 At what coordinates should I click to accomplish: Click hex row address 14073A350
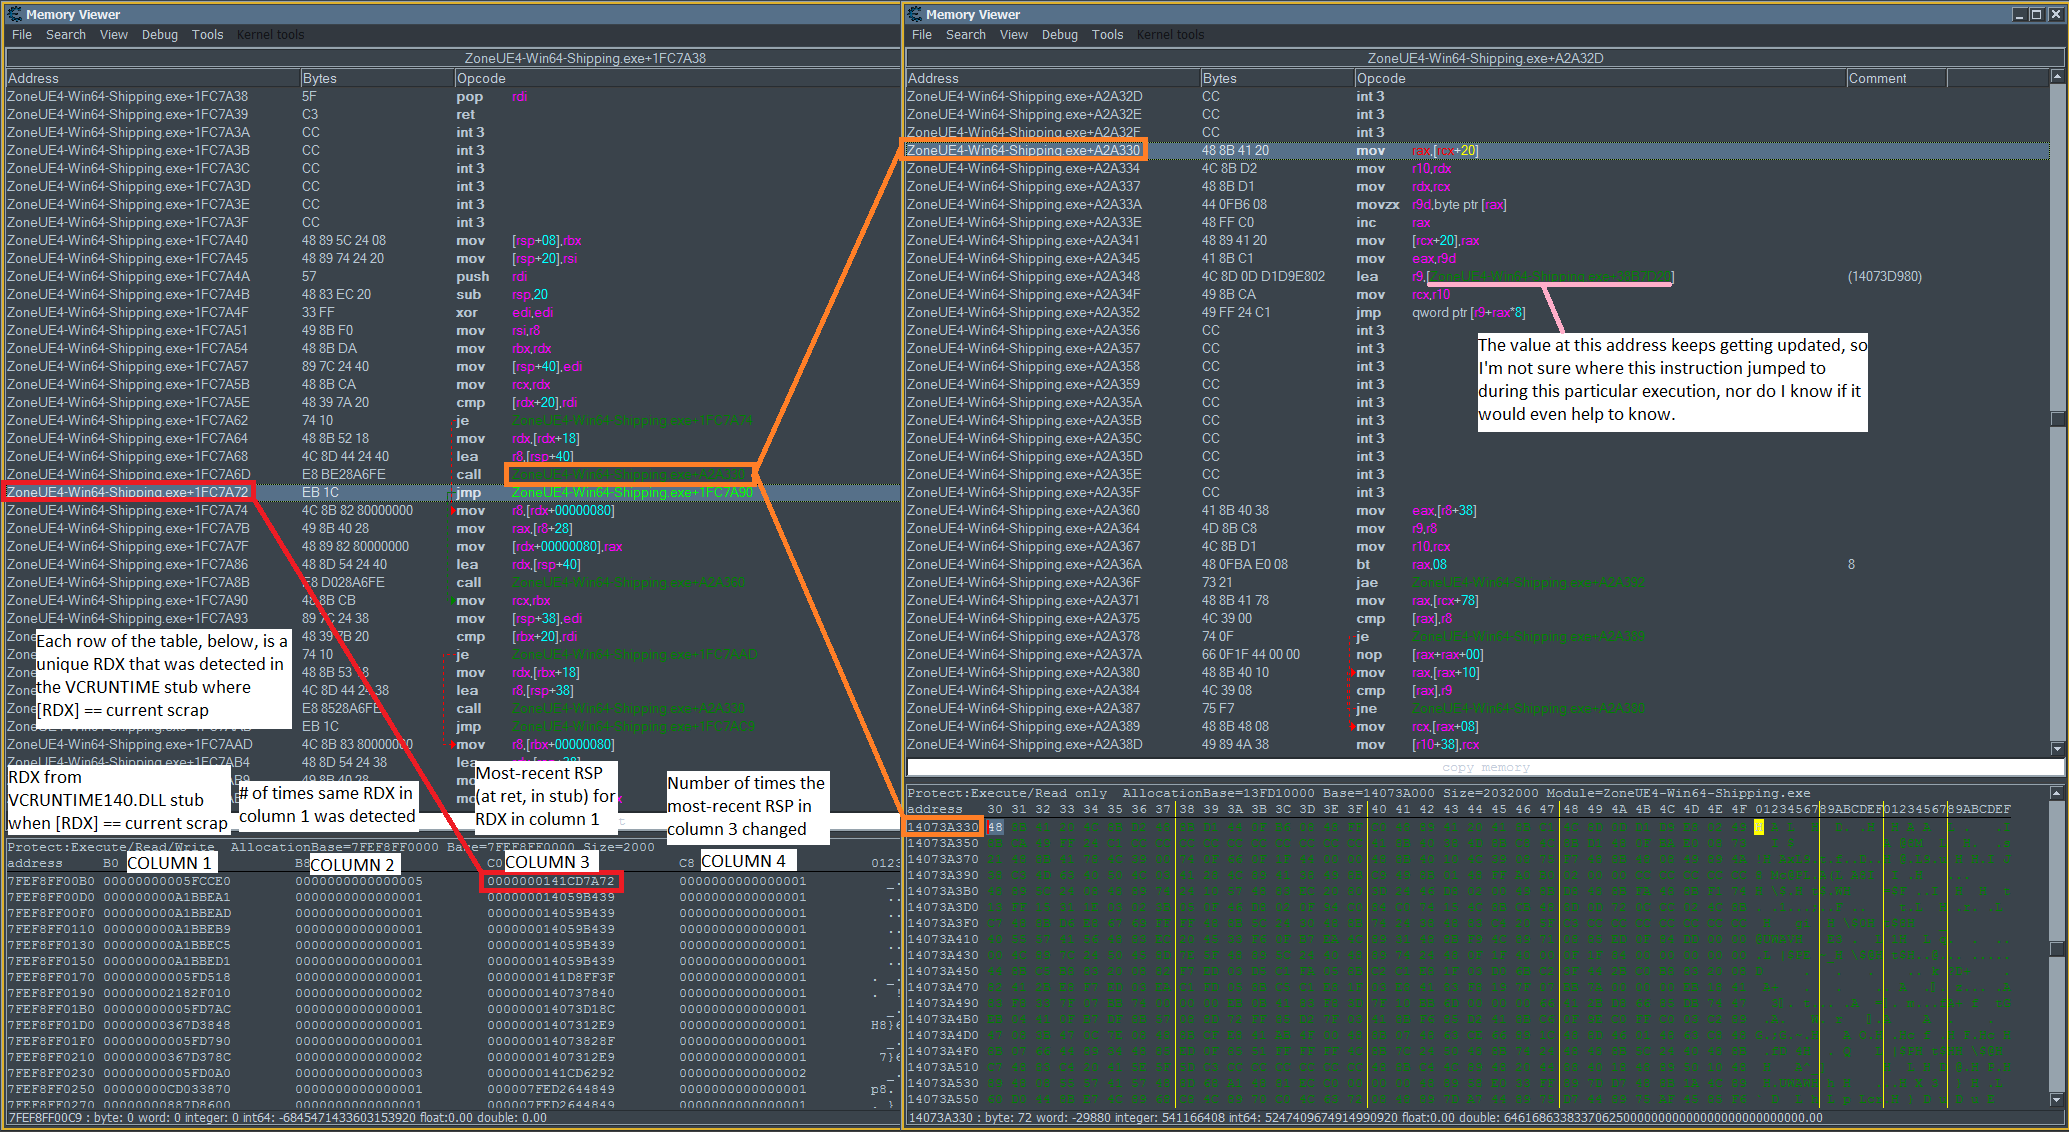(943, 843)
